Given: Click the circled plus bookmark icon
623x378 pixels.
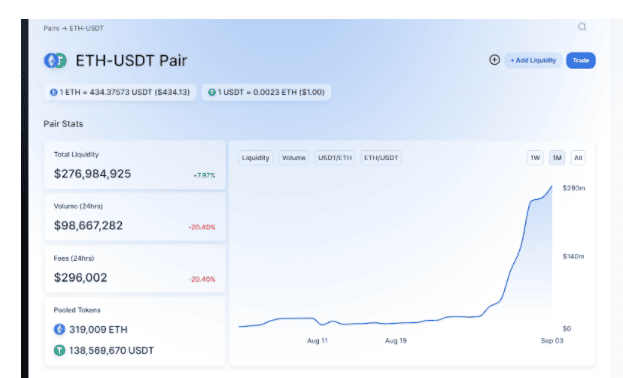Looking at the screenshot, I should pyautogui.click(x=494, y=60).
